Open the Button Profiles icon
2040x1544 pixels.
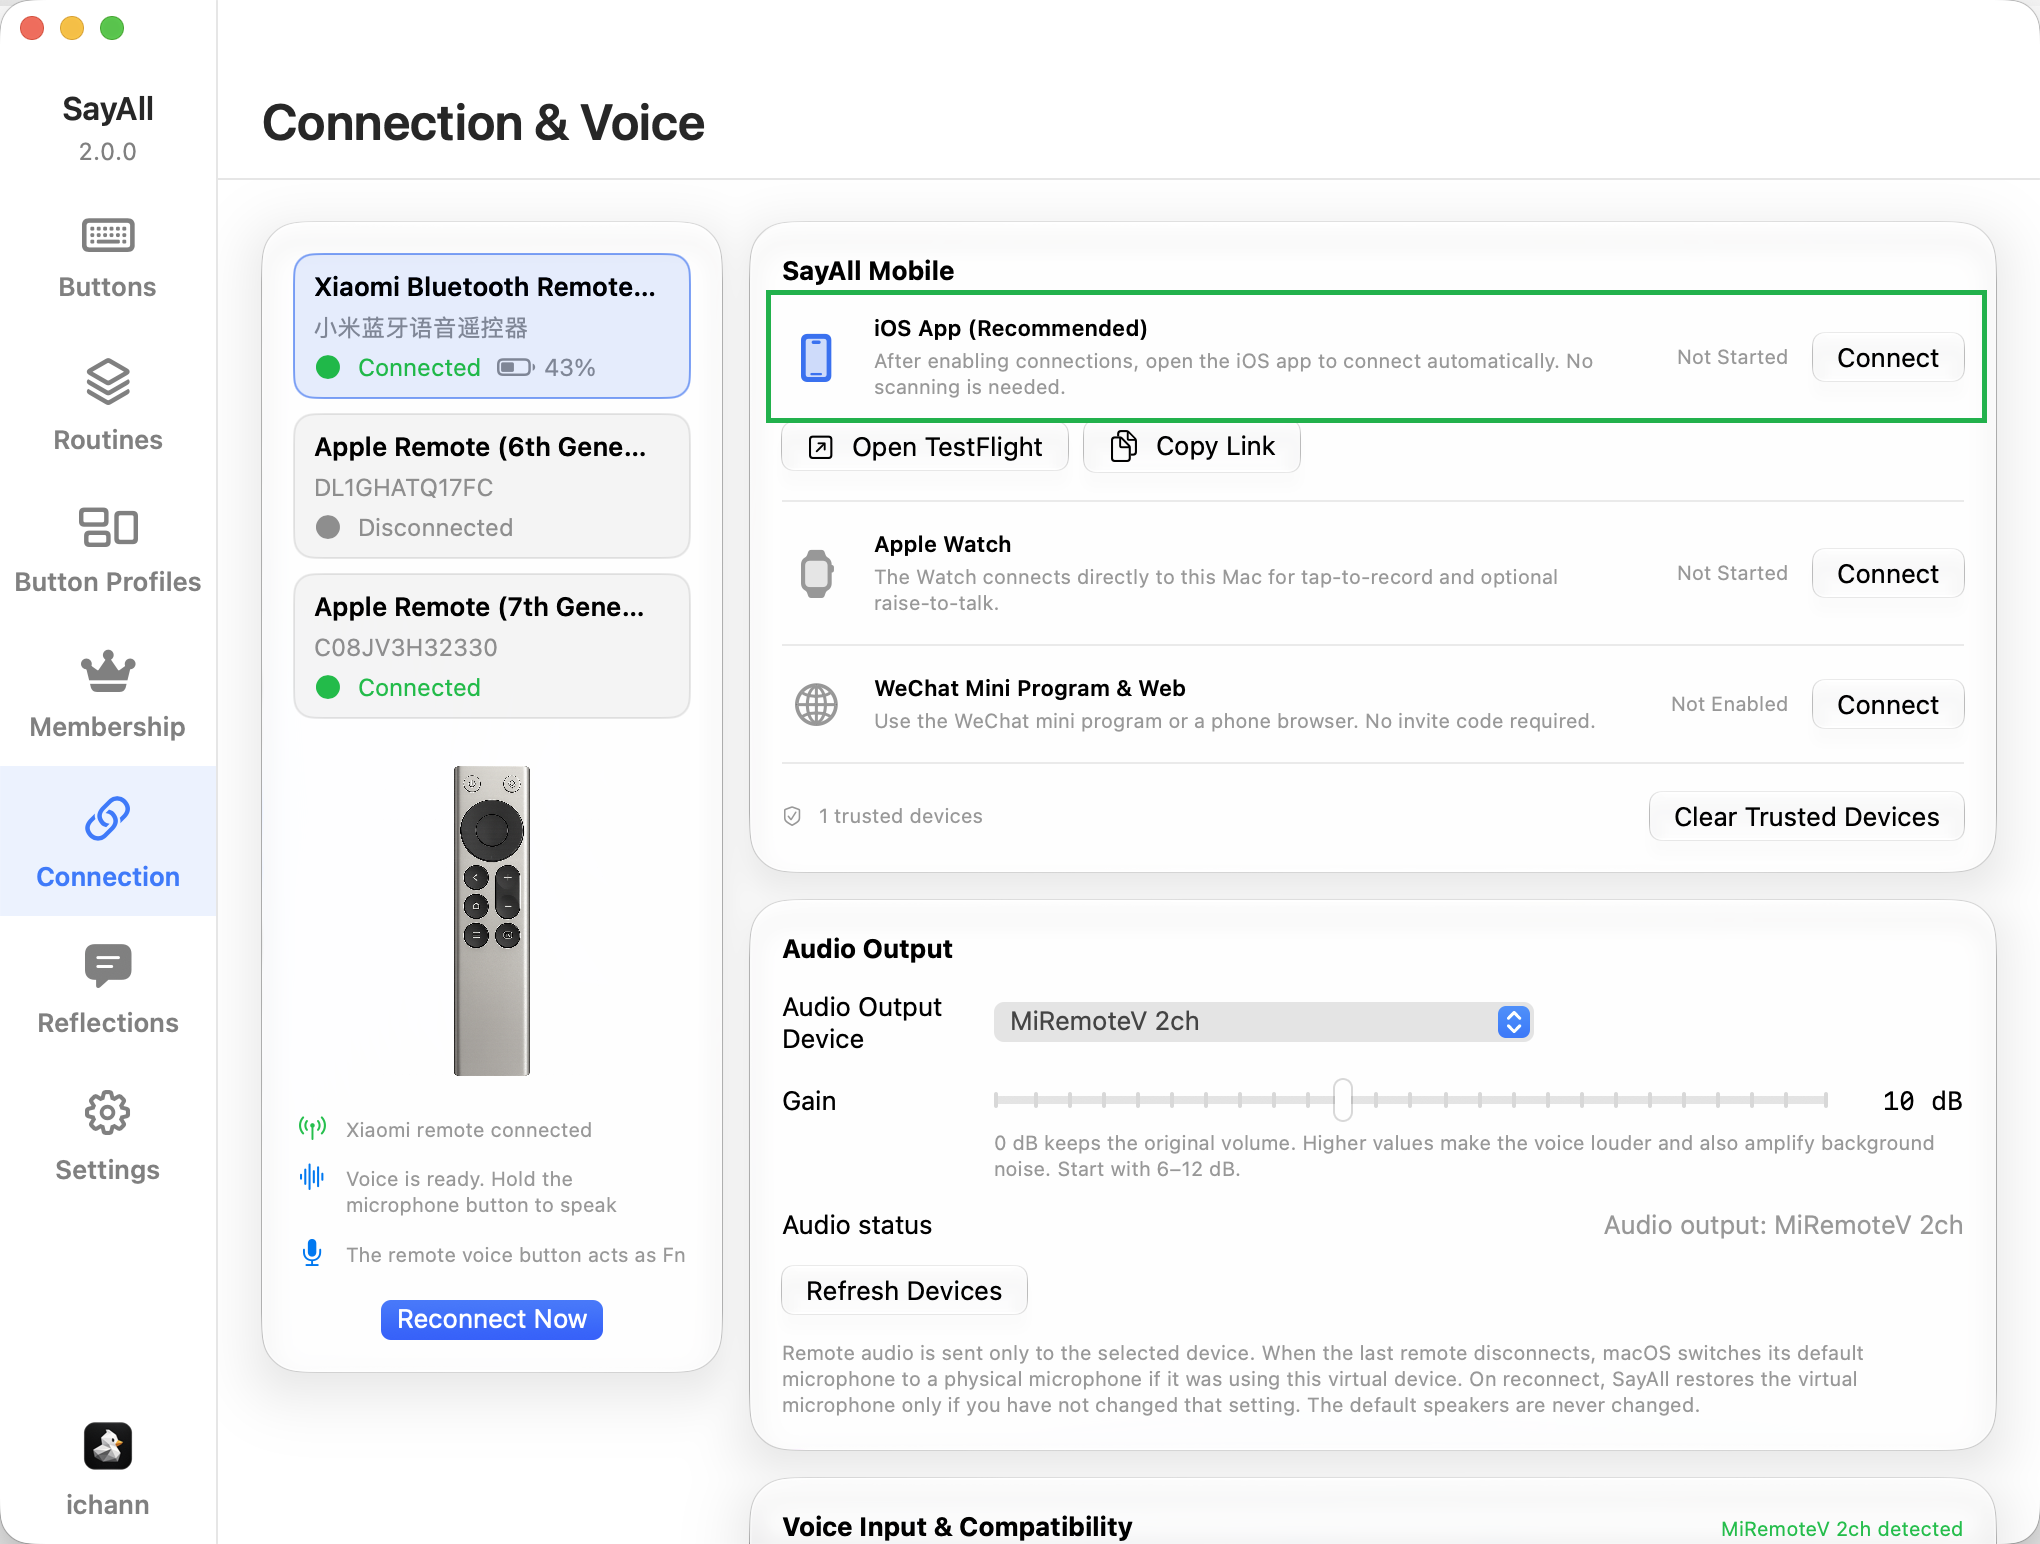click(x=108, y=527)
